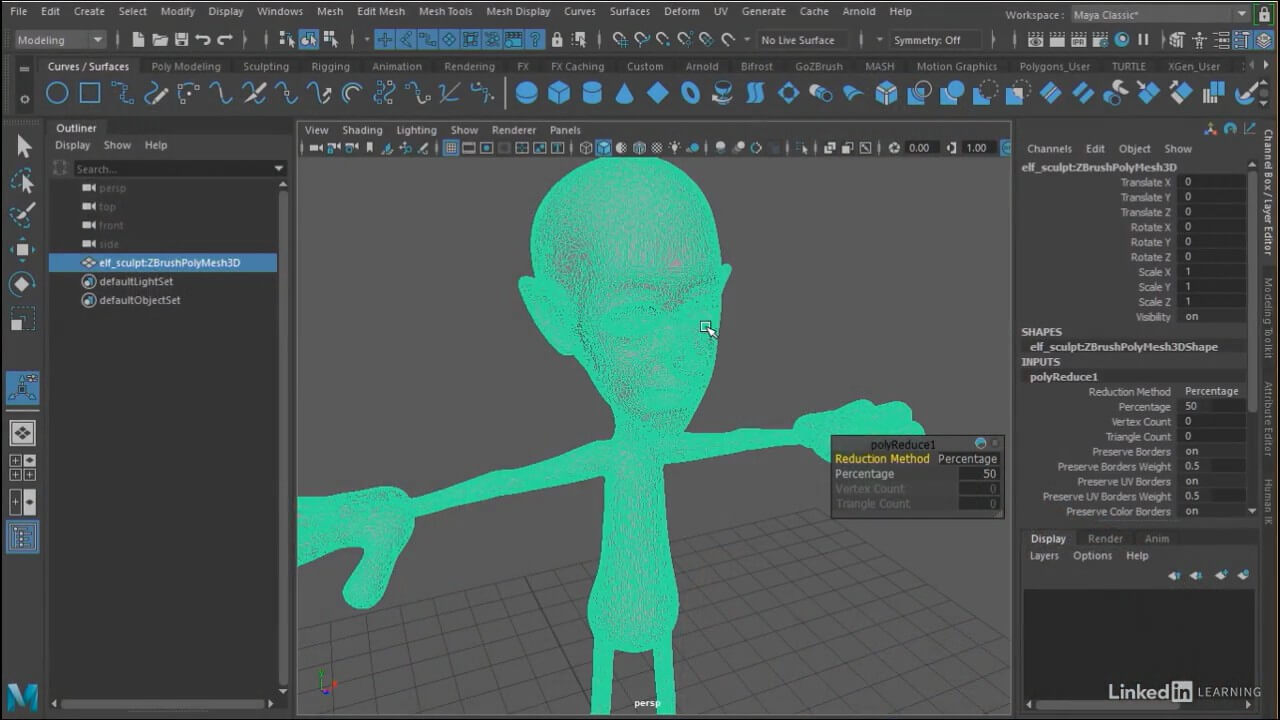Viewport: 1280px width, 720px height.
Task: Click the polygon sphere shelf icon
Action: [x=527, y=94]
